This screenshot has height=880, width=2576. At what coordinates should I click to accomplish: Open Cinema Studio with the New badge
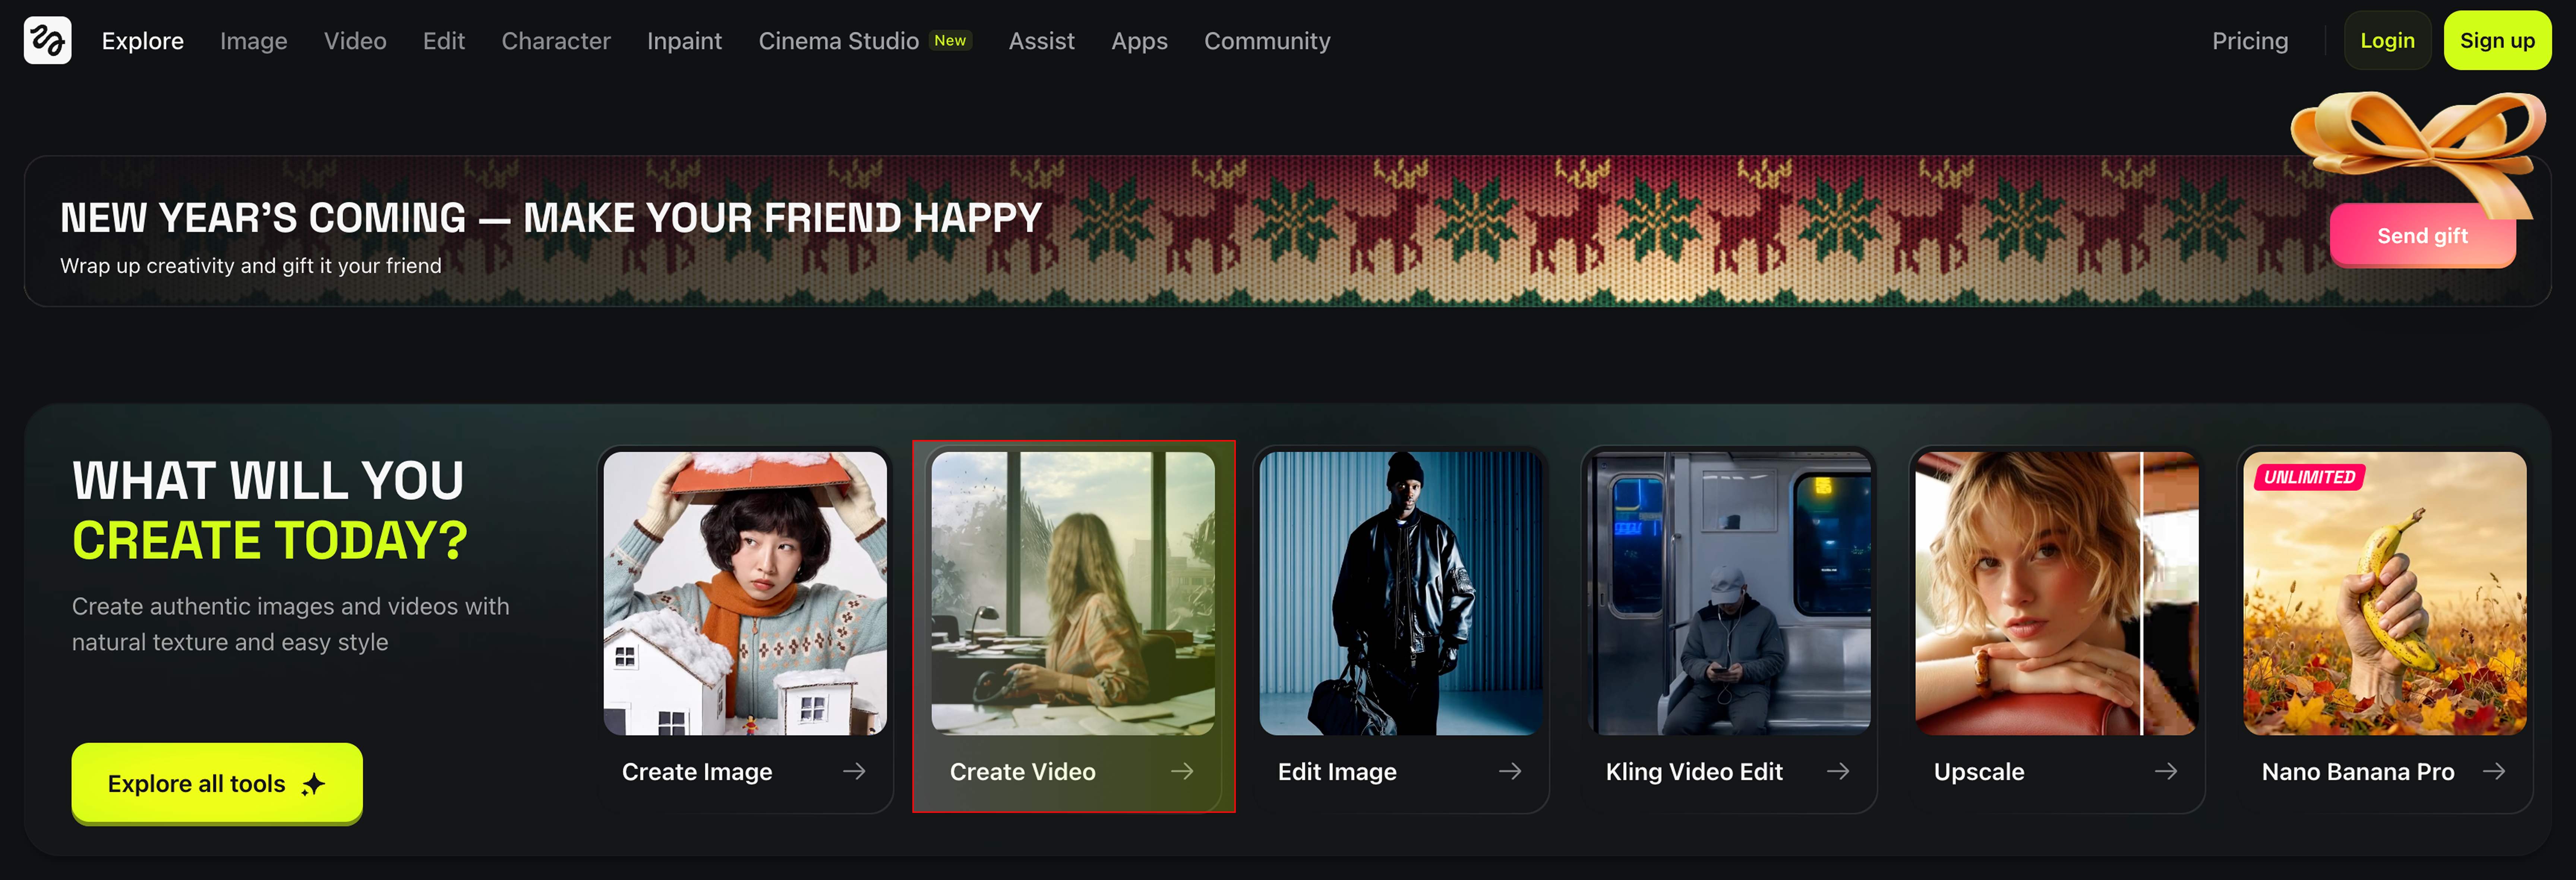[x=840, y=40]
